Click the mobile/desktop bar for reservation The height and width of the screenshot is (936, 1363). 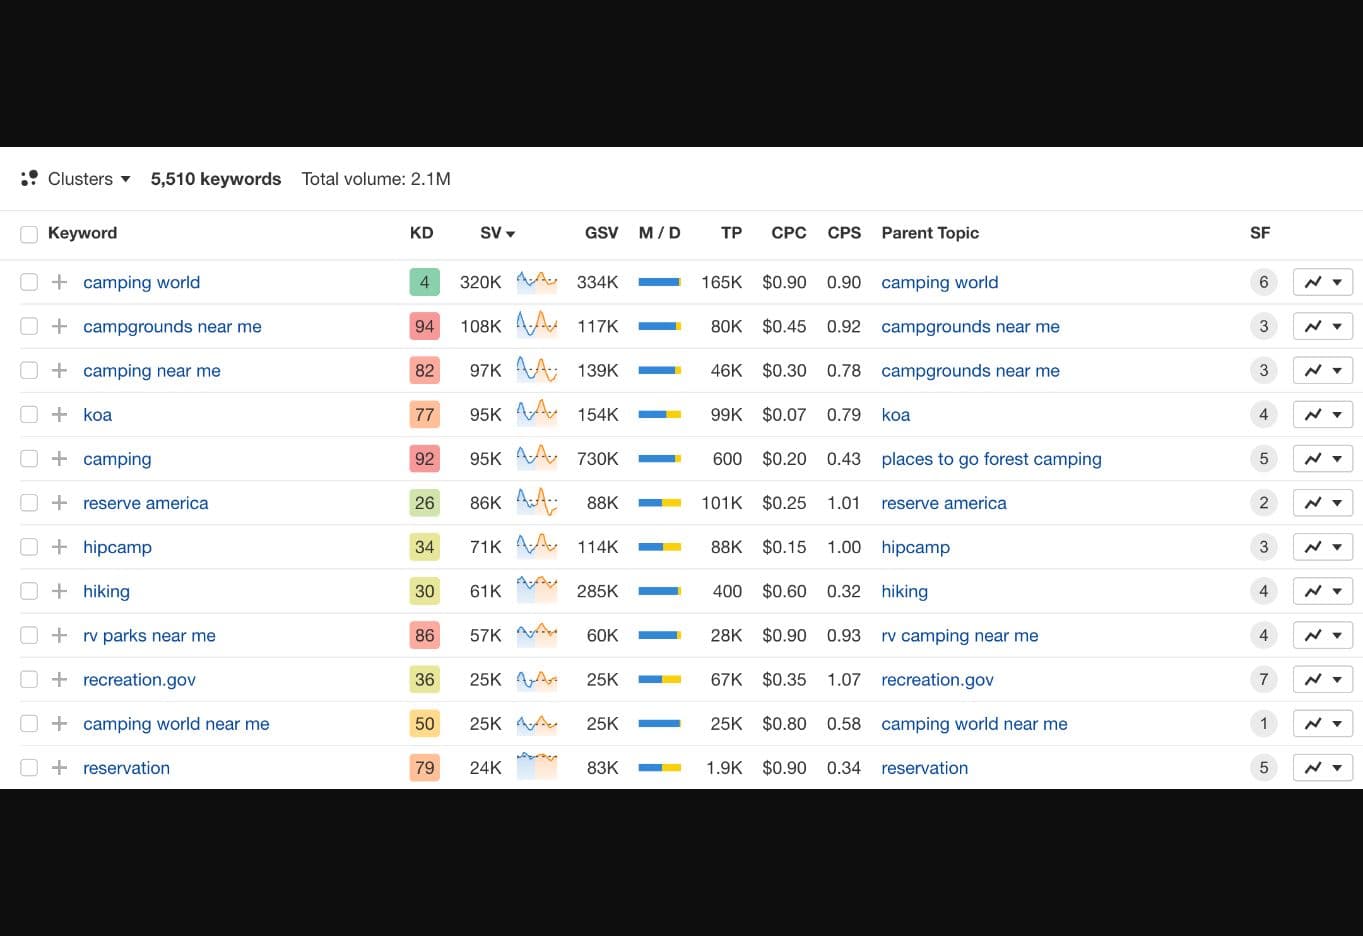[x=660, y=767]
